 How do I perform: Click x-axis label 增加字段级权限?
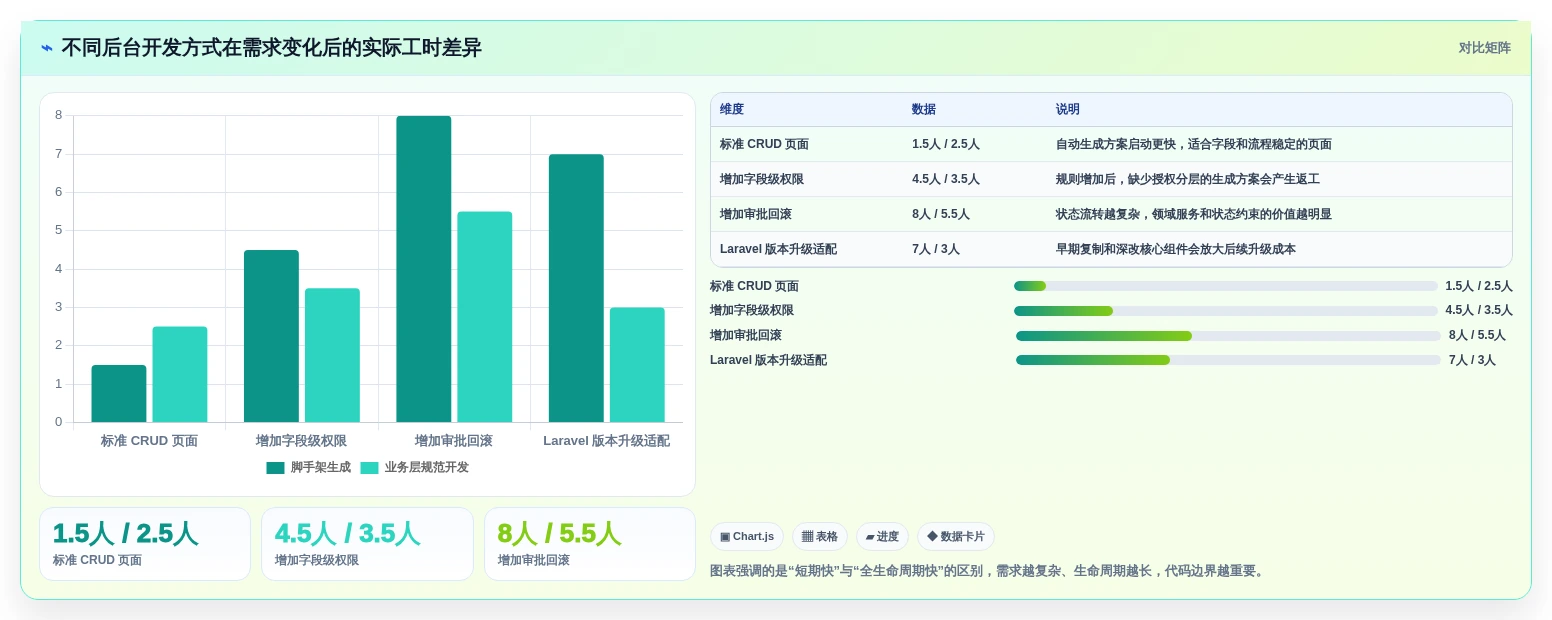302,441
